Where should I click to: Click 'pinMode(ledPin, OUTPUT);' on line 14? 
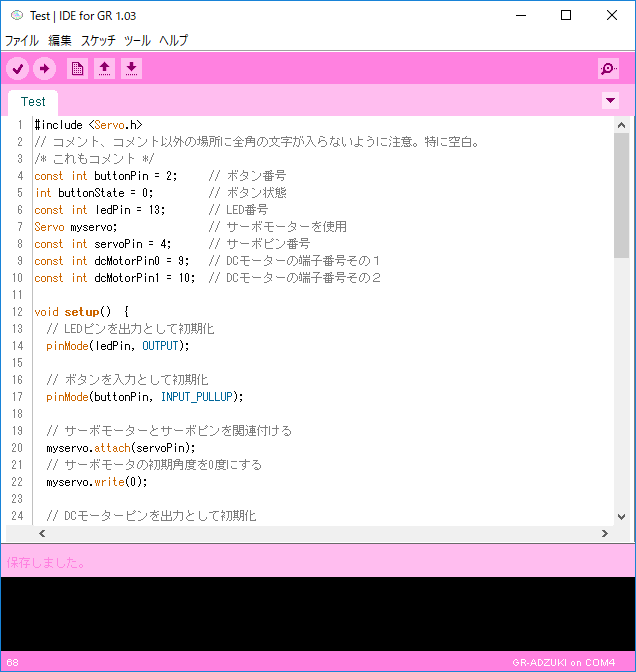117,346
